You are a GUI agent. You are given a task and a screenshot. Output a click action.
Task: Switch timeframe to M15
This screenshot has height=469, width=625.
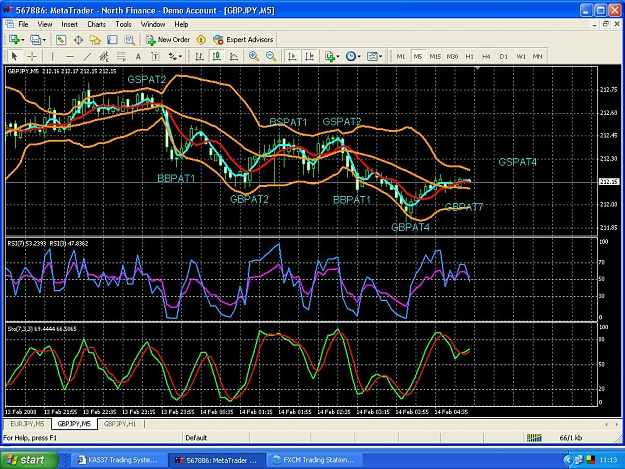pyautogui.click(x=435, y=57)
